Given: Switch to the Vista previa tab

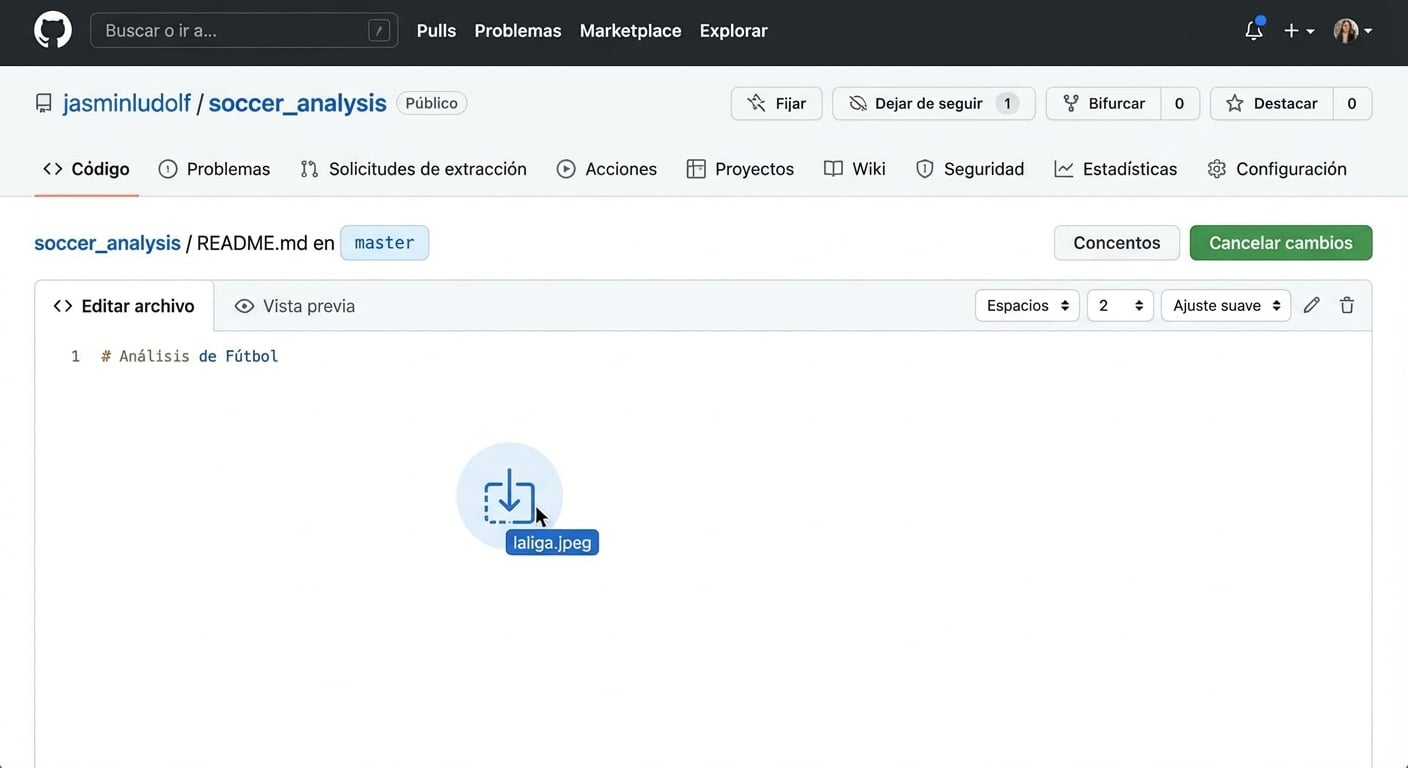Looking at the screenshot, I should (295, 306).
